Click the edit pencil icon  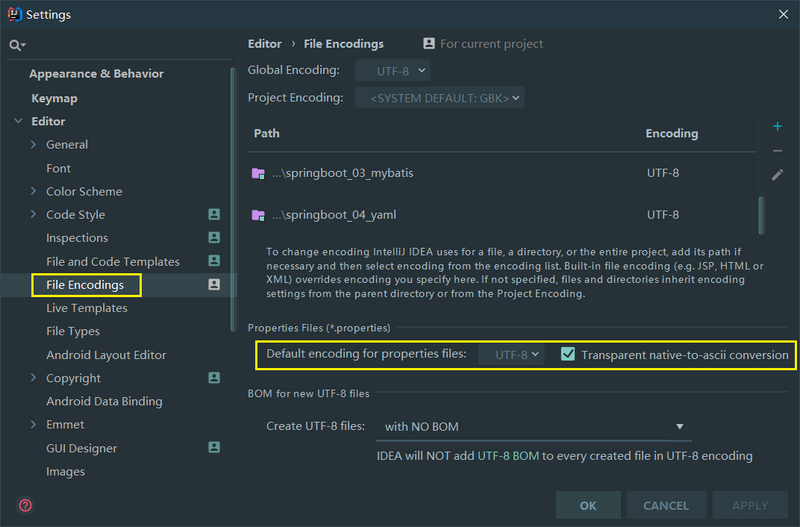pos(777,175)
